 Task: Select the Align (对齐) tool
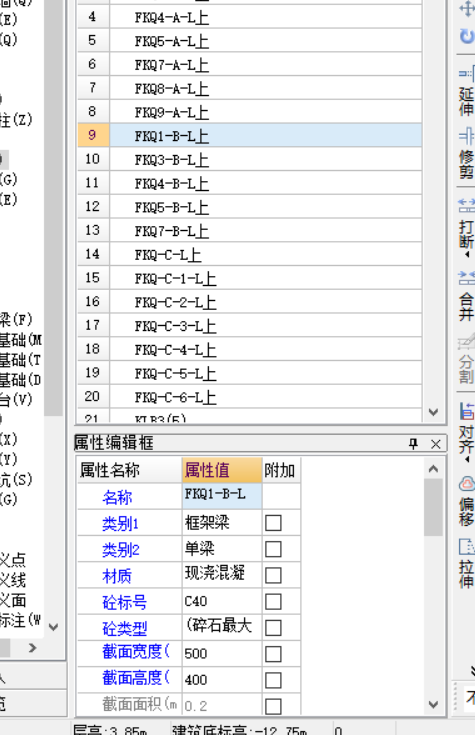point(466,428)
